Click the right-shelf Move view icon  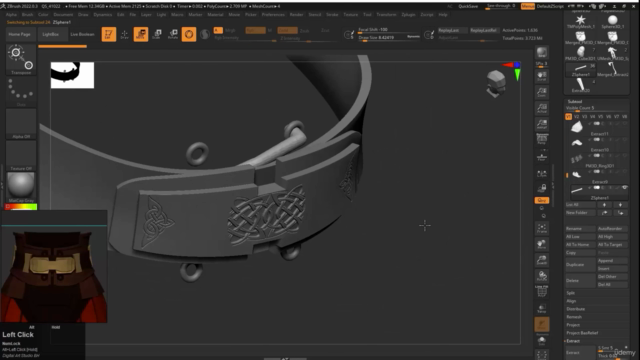point(542,244)
